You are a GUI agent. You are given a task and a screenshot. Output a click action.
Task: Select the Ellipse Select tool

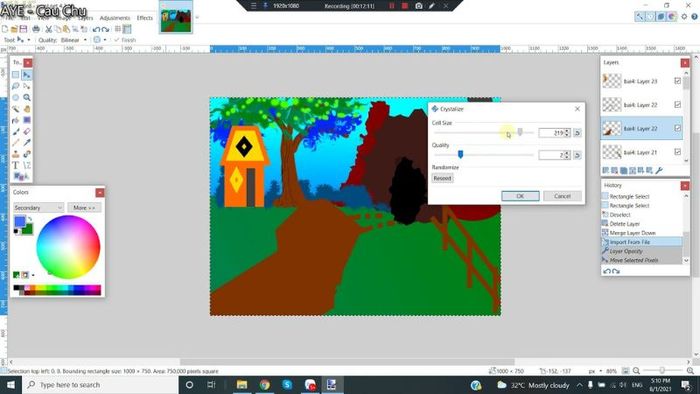(x=16, y=97)
